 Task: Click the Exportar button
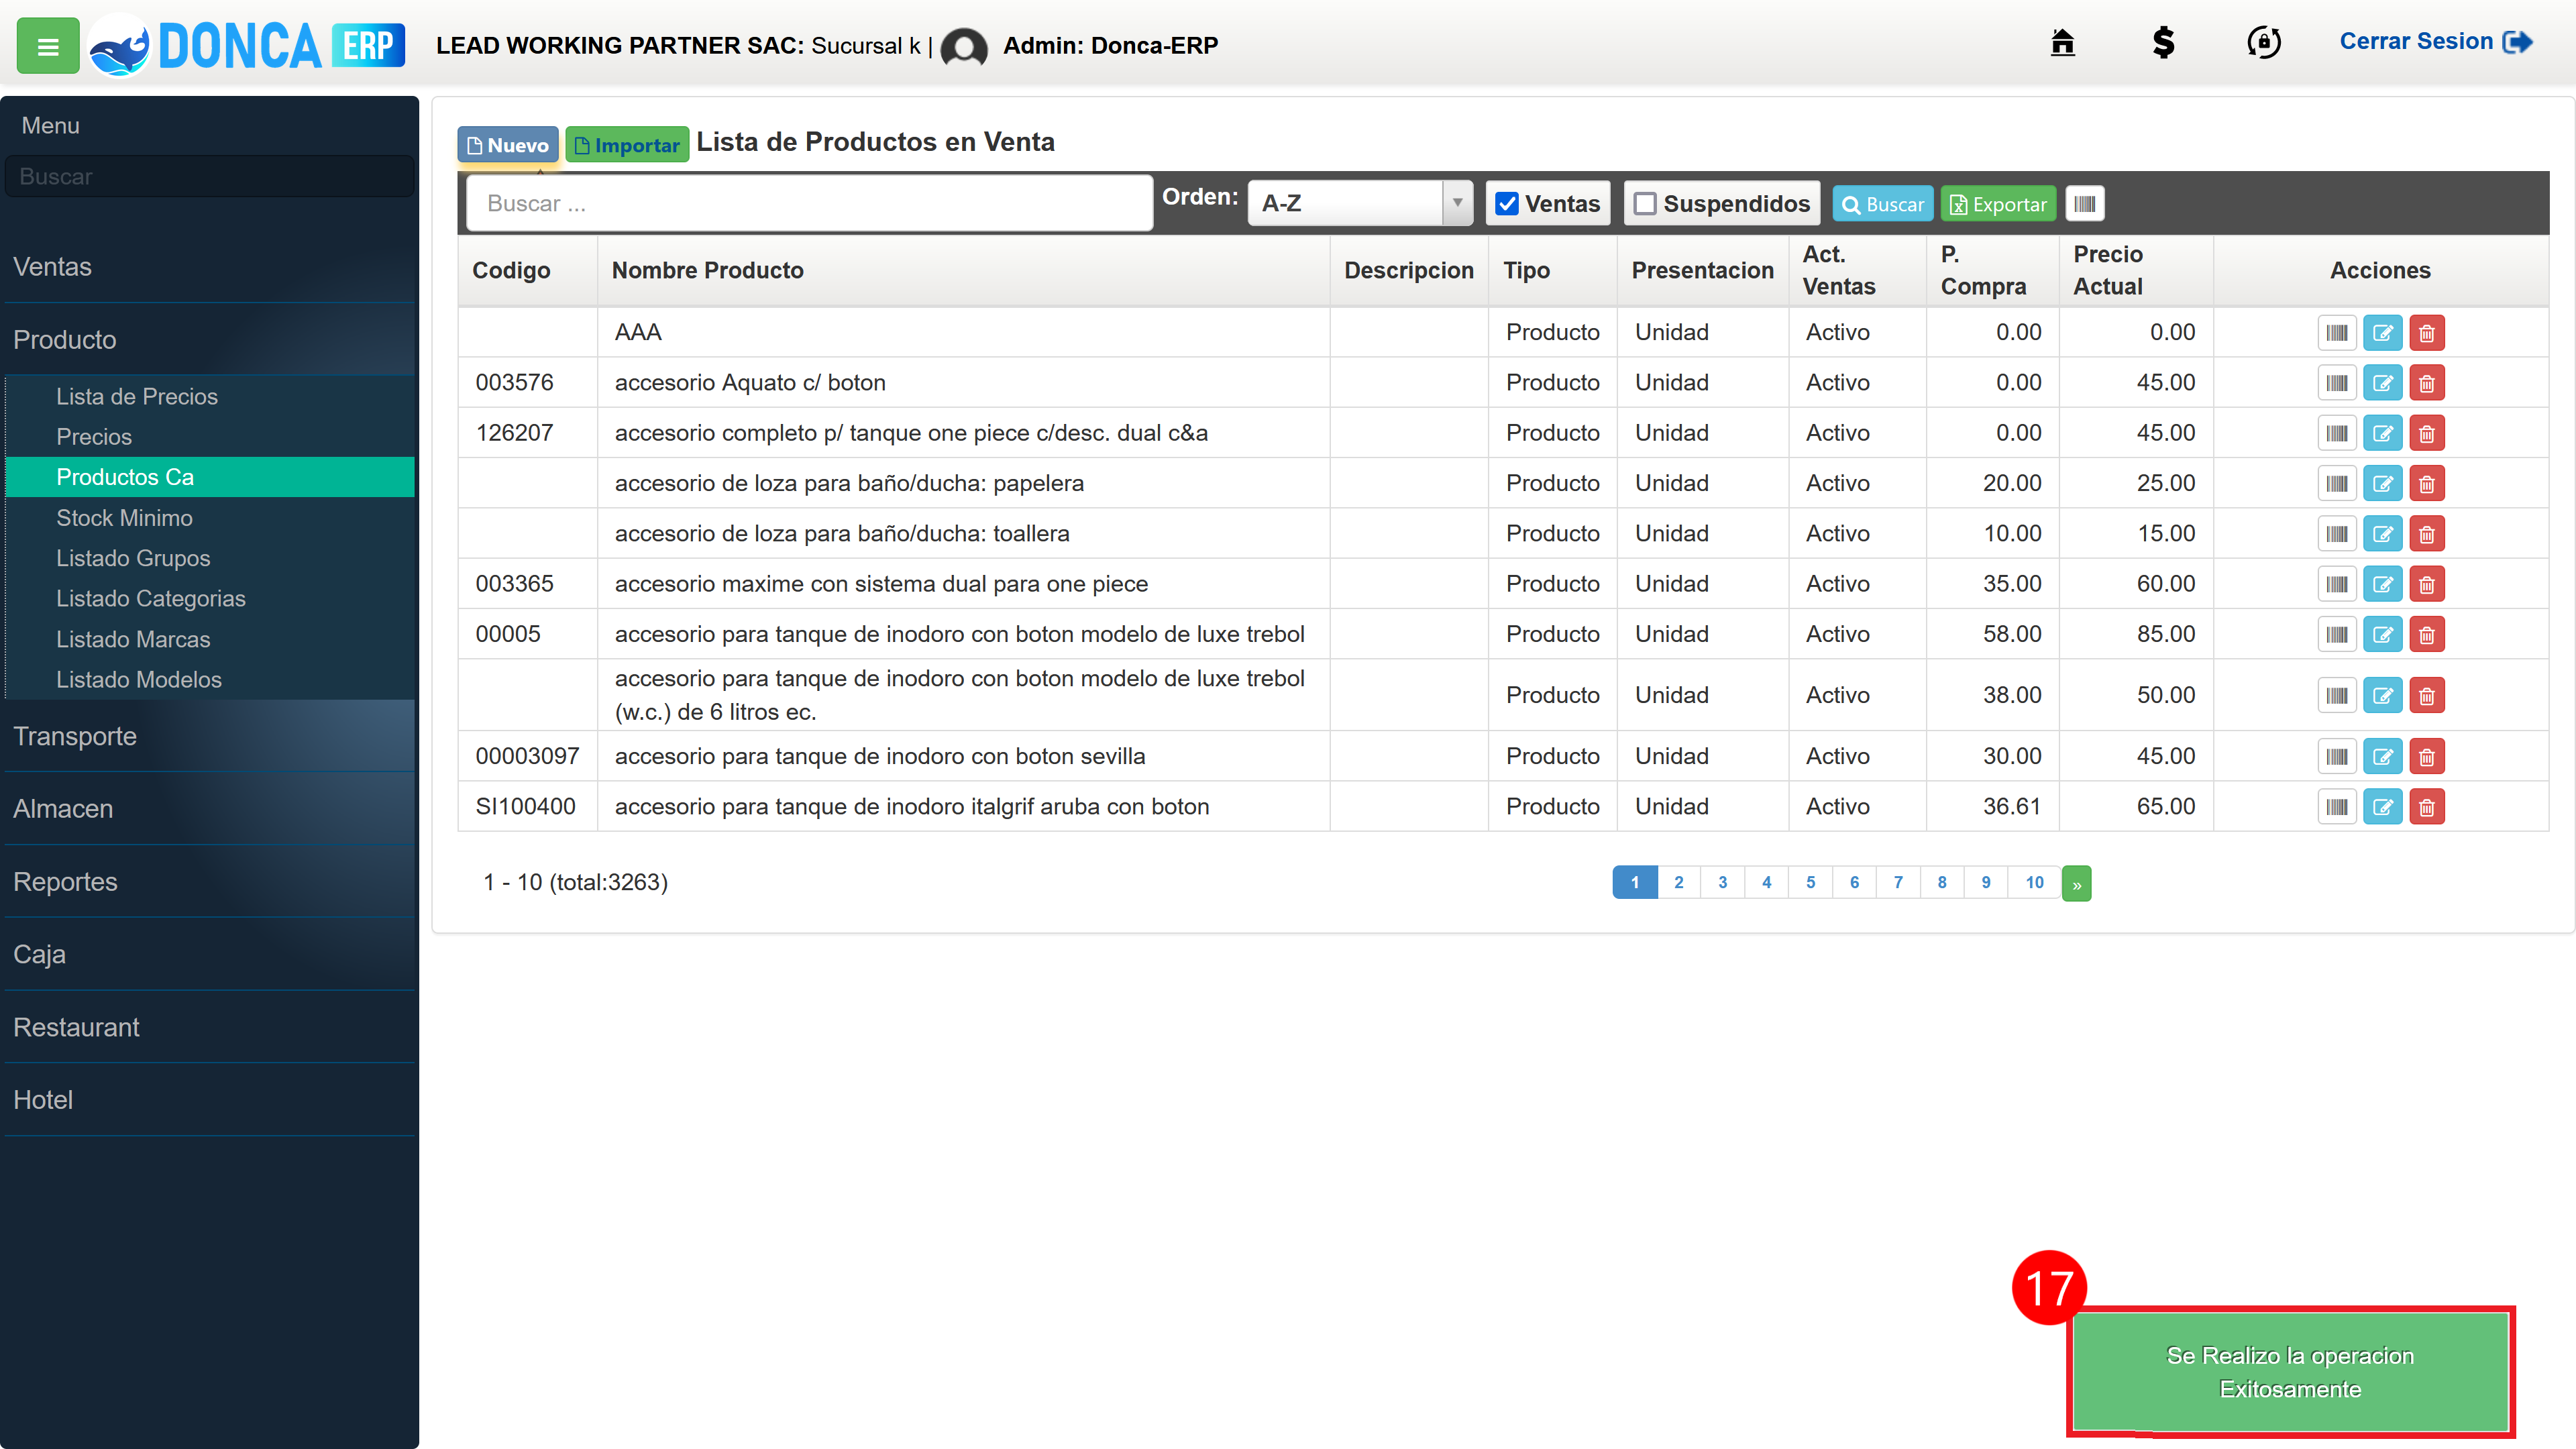click(1998, 204)
